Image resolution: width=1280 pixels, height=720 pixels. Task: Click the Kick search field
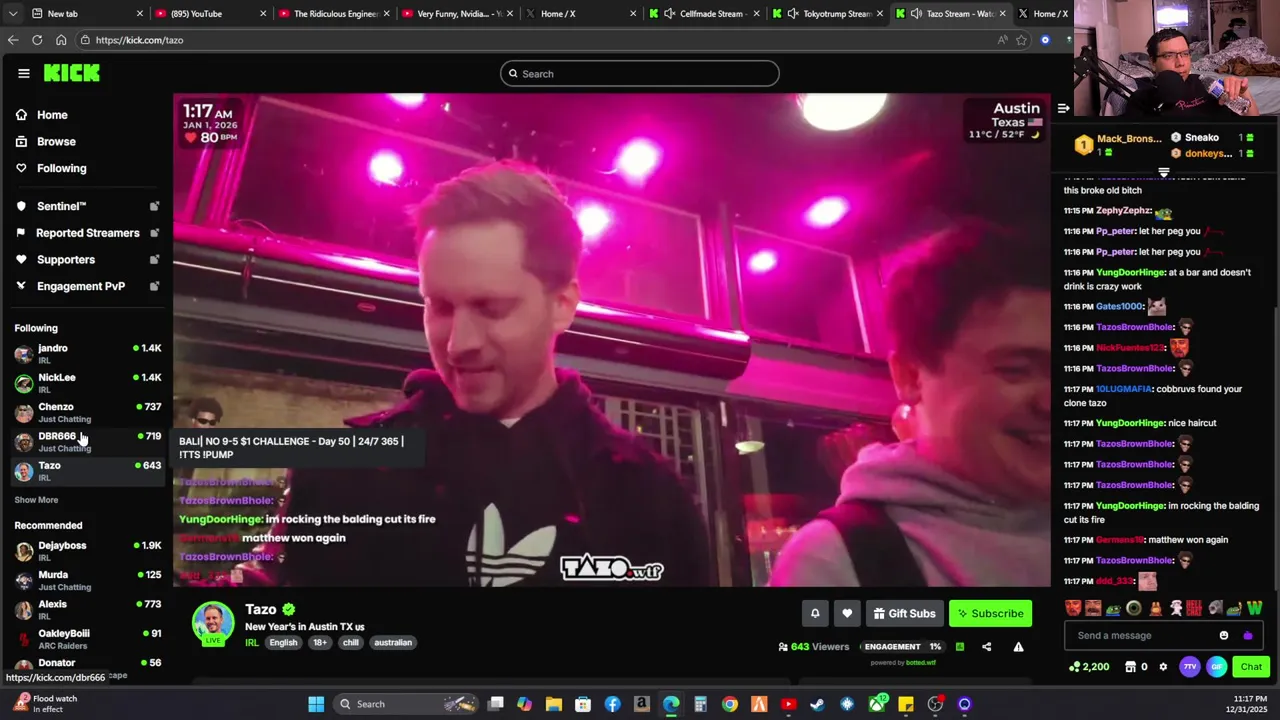pyautogui.click(x=640, y=73)
